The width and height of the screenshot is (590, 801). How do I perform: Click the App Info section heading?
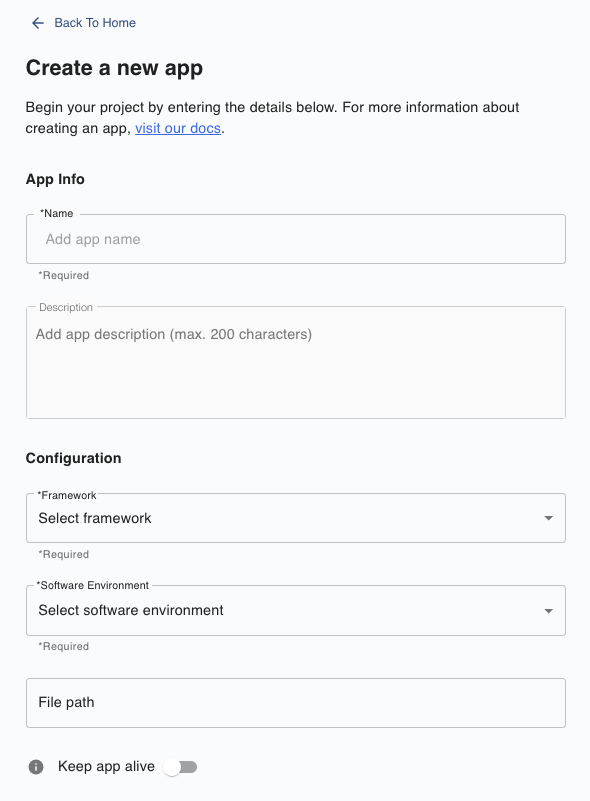[55, 179]
